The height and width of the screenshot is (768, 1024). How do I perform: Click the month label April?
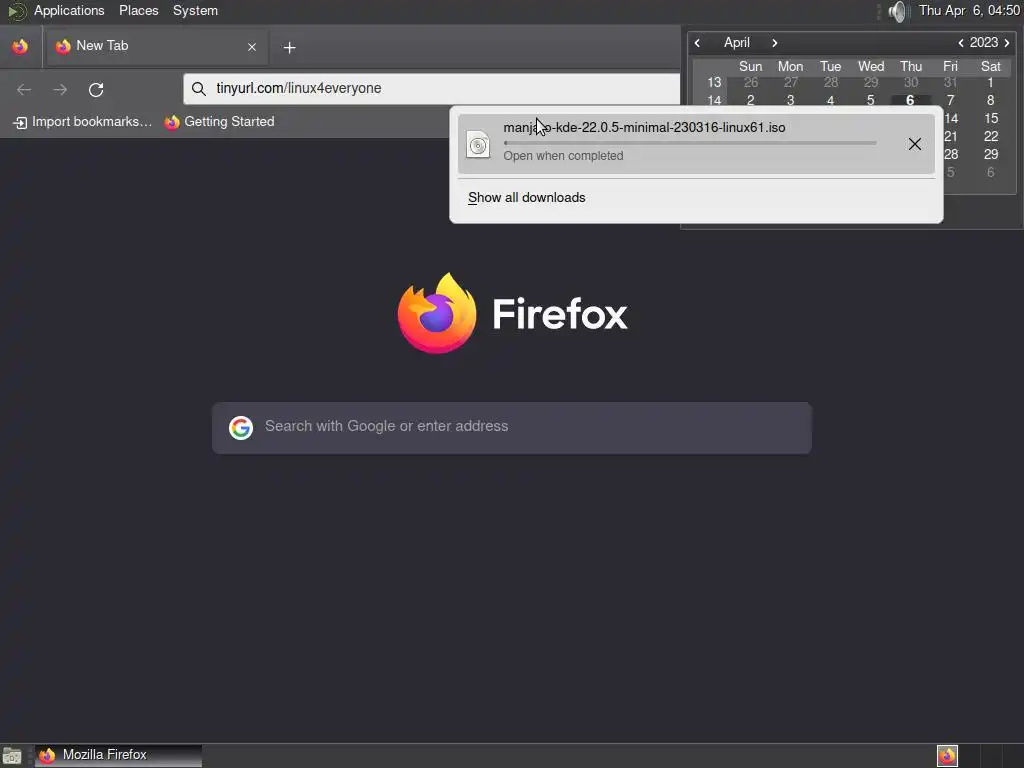(x=737, y=43)
